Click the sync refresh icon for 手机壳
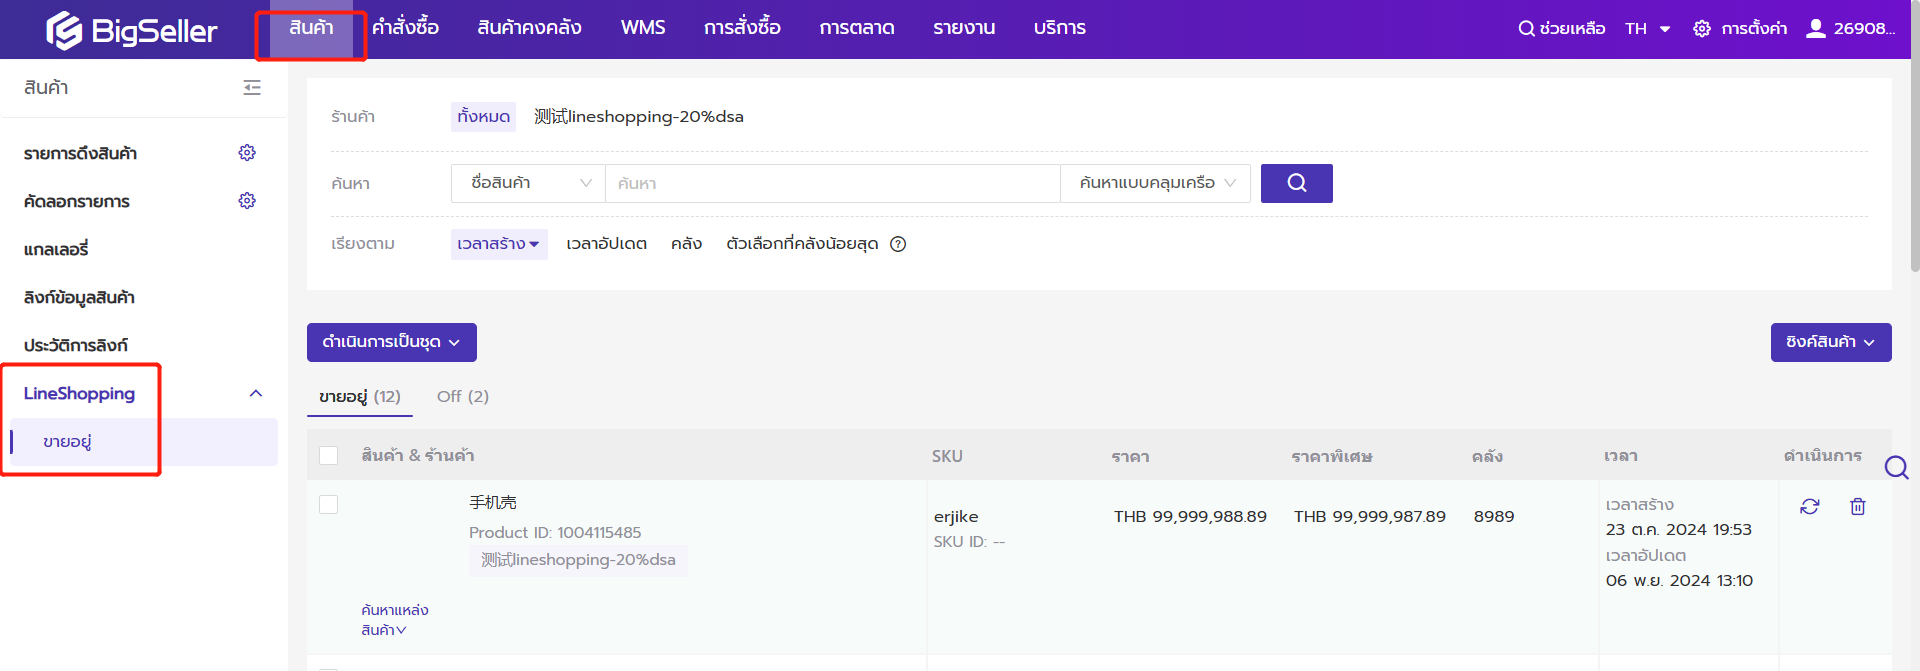 pyautogui.click(x=1809, y=507)
